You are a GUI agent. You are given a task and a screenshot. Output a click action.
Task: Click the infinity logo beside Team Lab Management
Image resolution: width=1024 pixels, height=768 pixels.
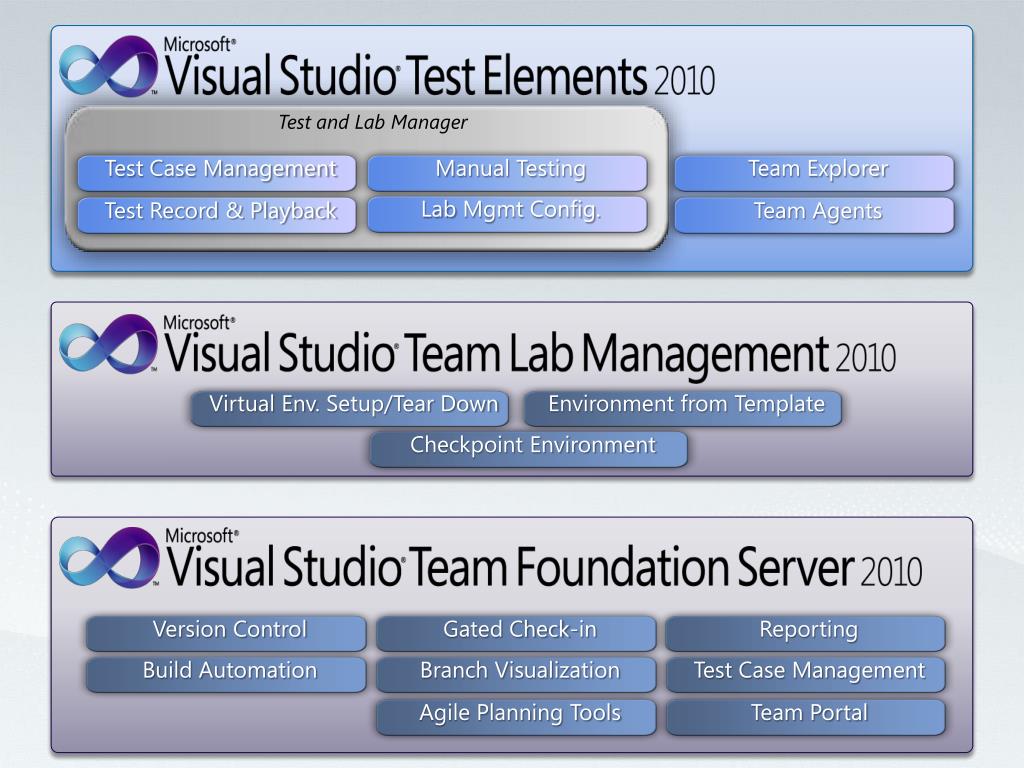tap(108, 344)
